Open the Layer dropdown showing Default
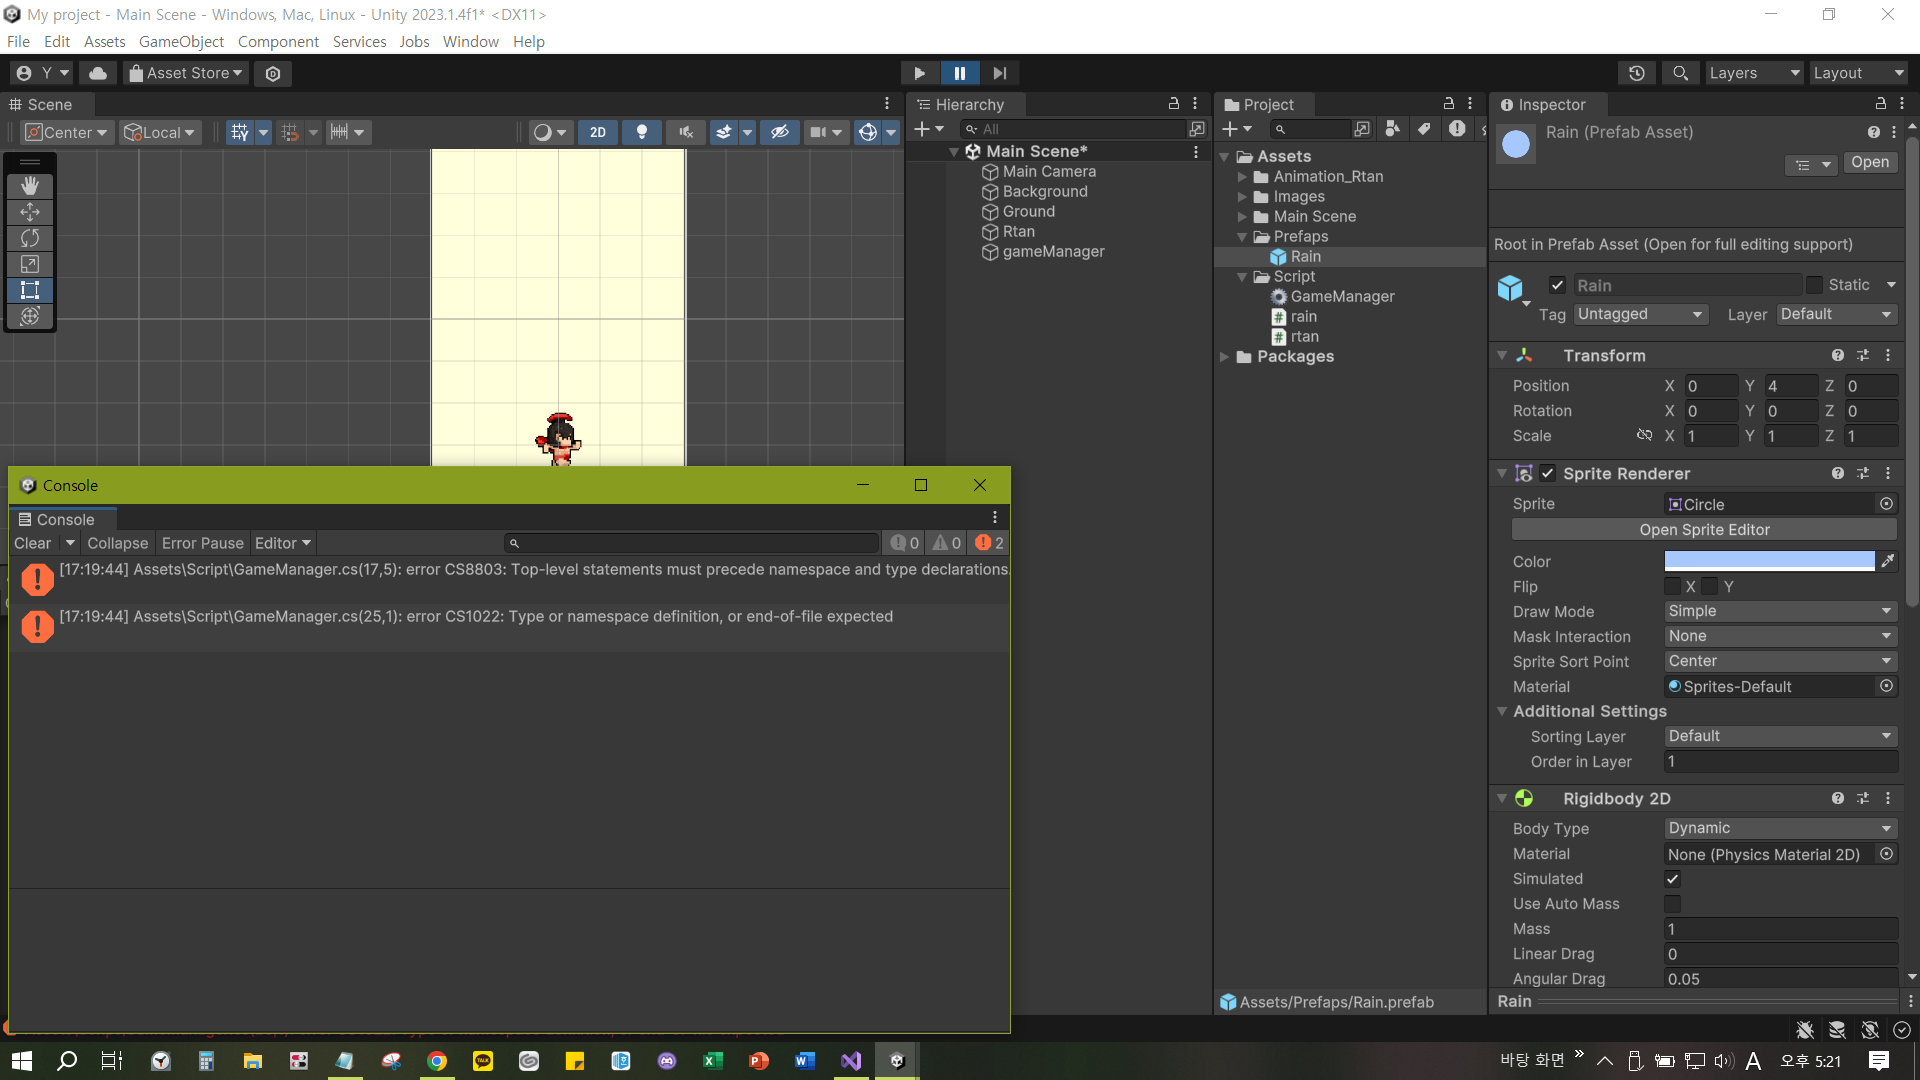 (x=1837, y=315)
